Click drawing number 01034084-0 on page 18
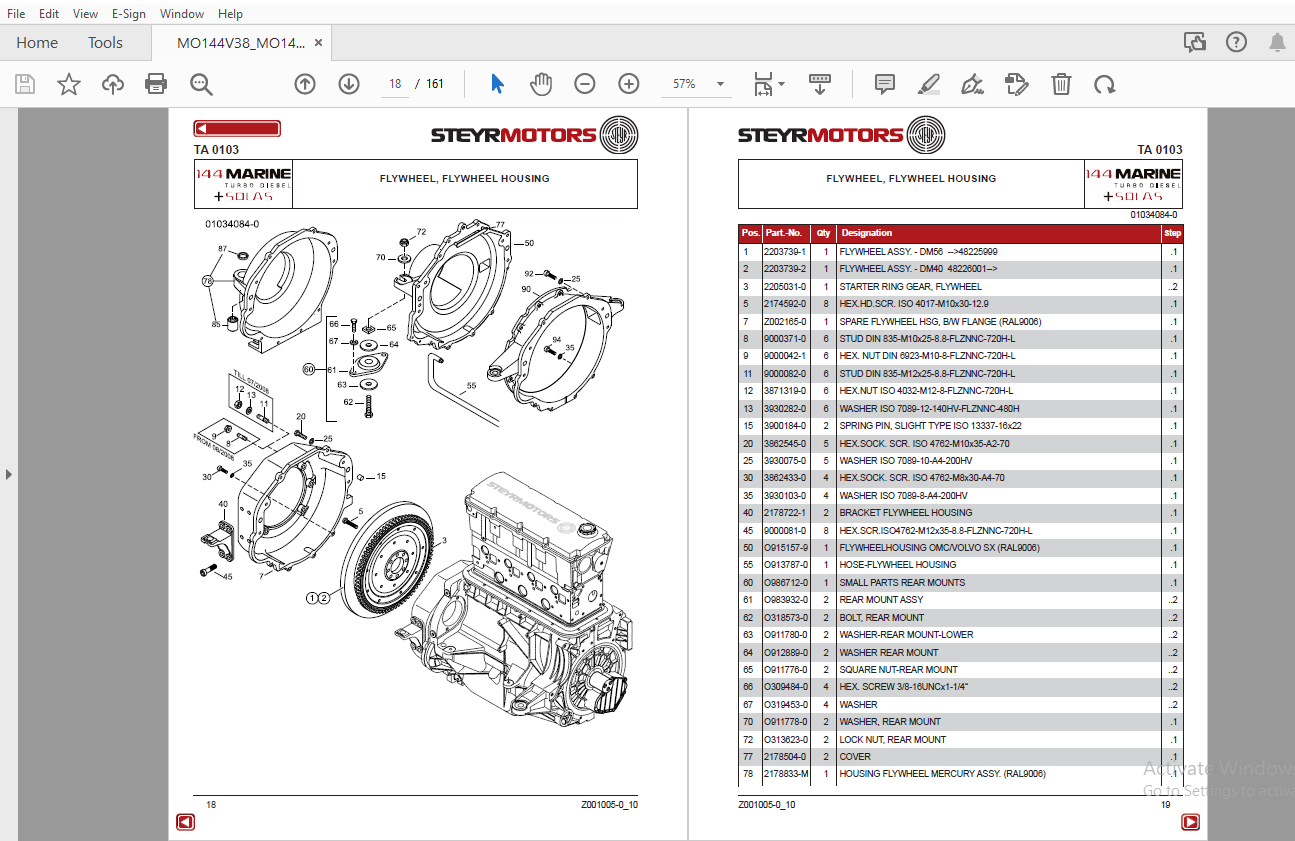1295x841 pixels. [x=232, y=225]
